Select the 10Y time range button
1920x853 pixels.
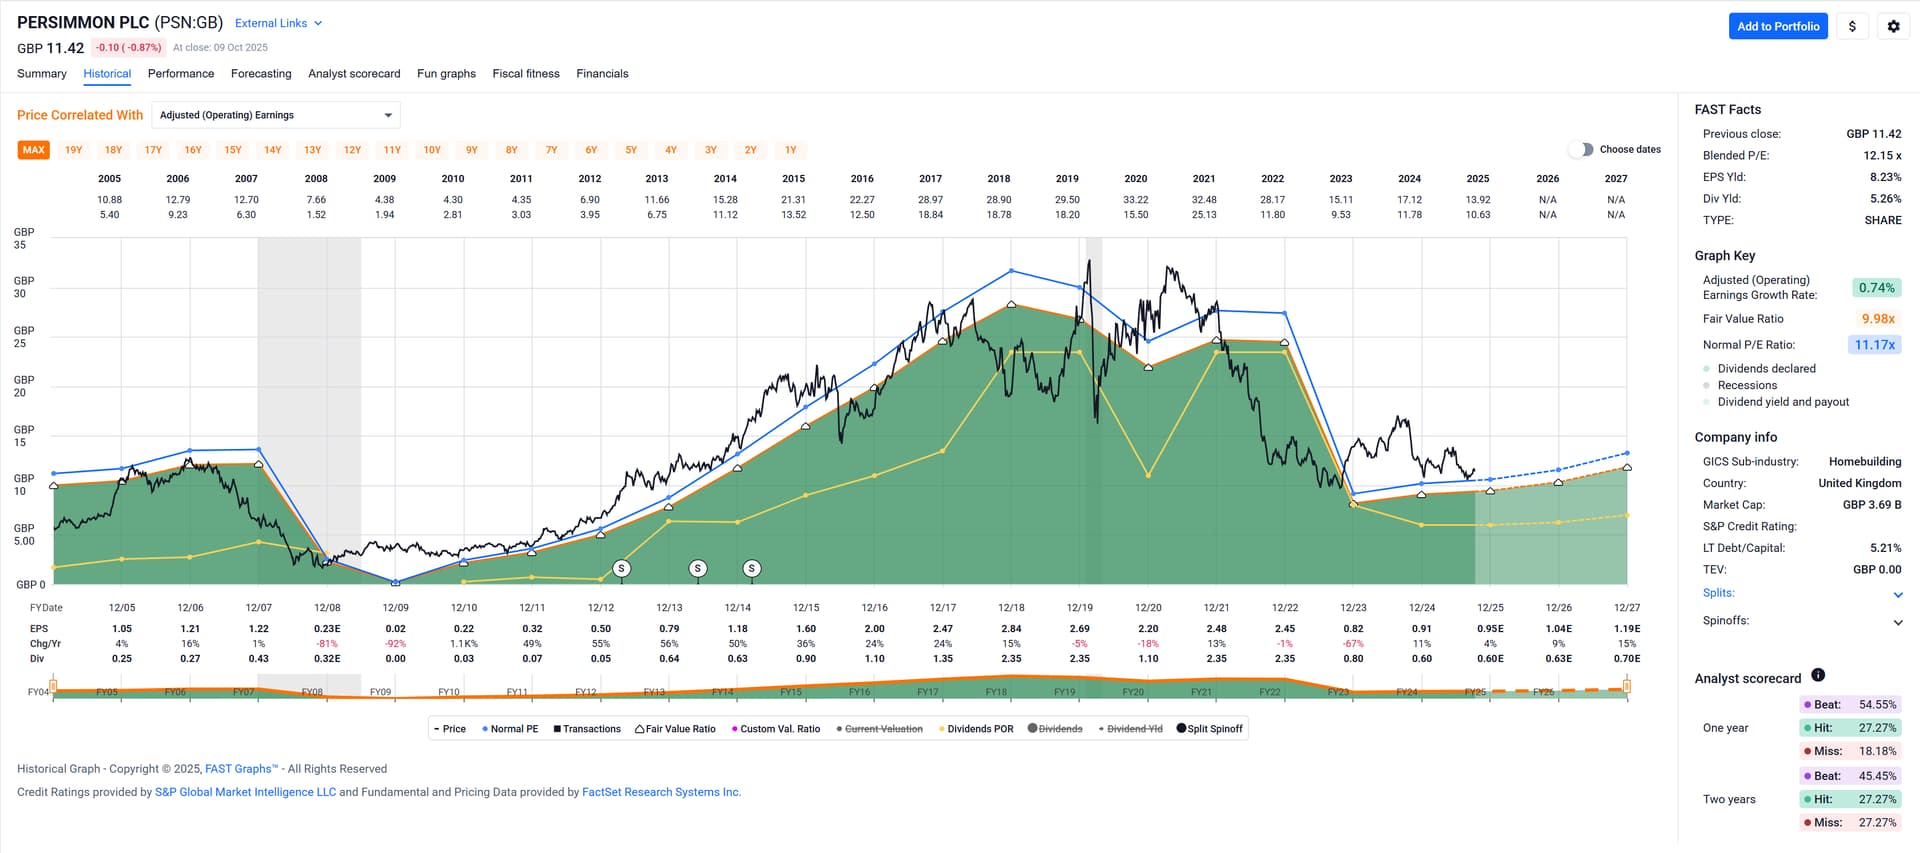pos(432,150)
